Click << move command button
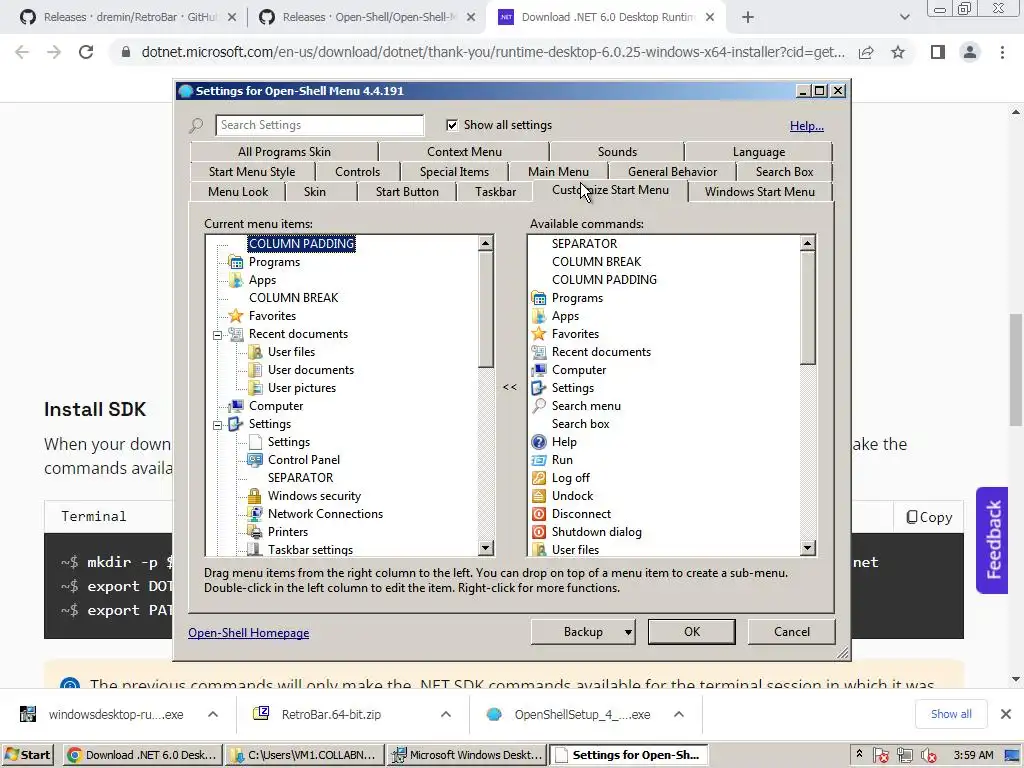The height and width of the screenshot is (768, 1024). pyautogui.click(x=510, y=387)
